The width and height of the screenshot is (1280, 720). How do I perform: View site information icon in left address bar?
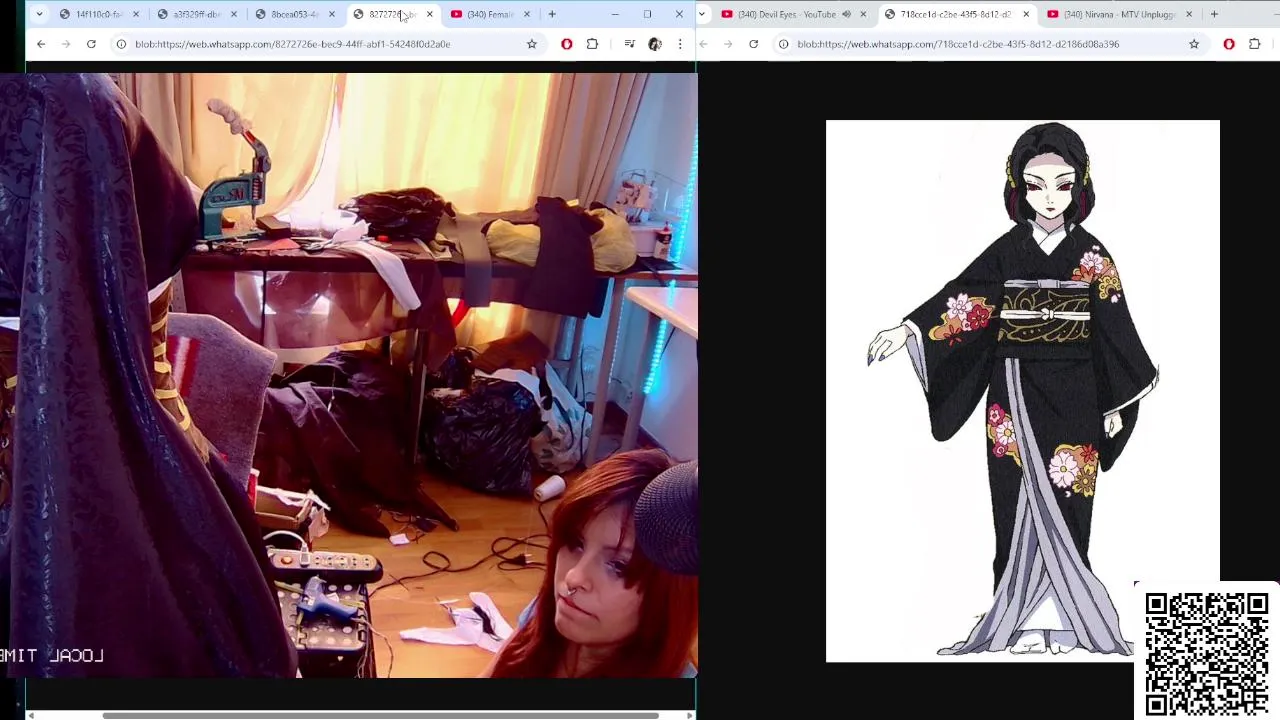coord(121,44)
